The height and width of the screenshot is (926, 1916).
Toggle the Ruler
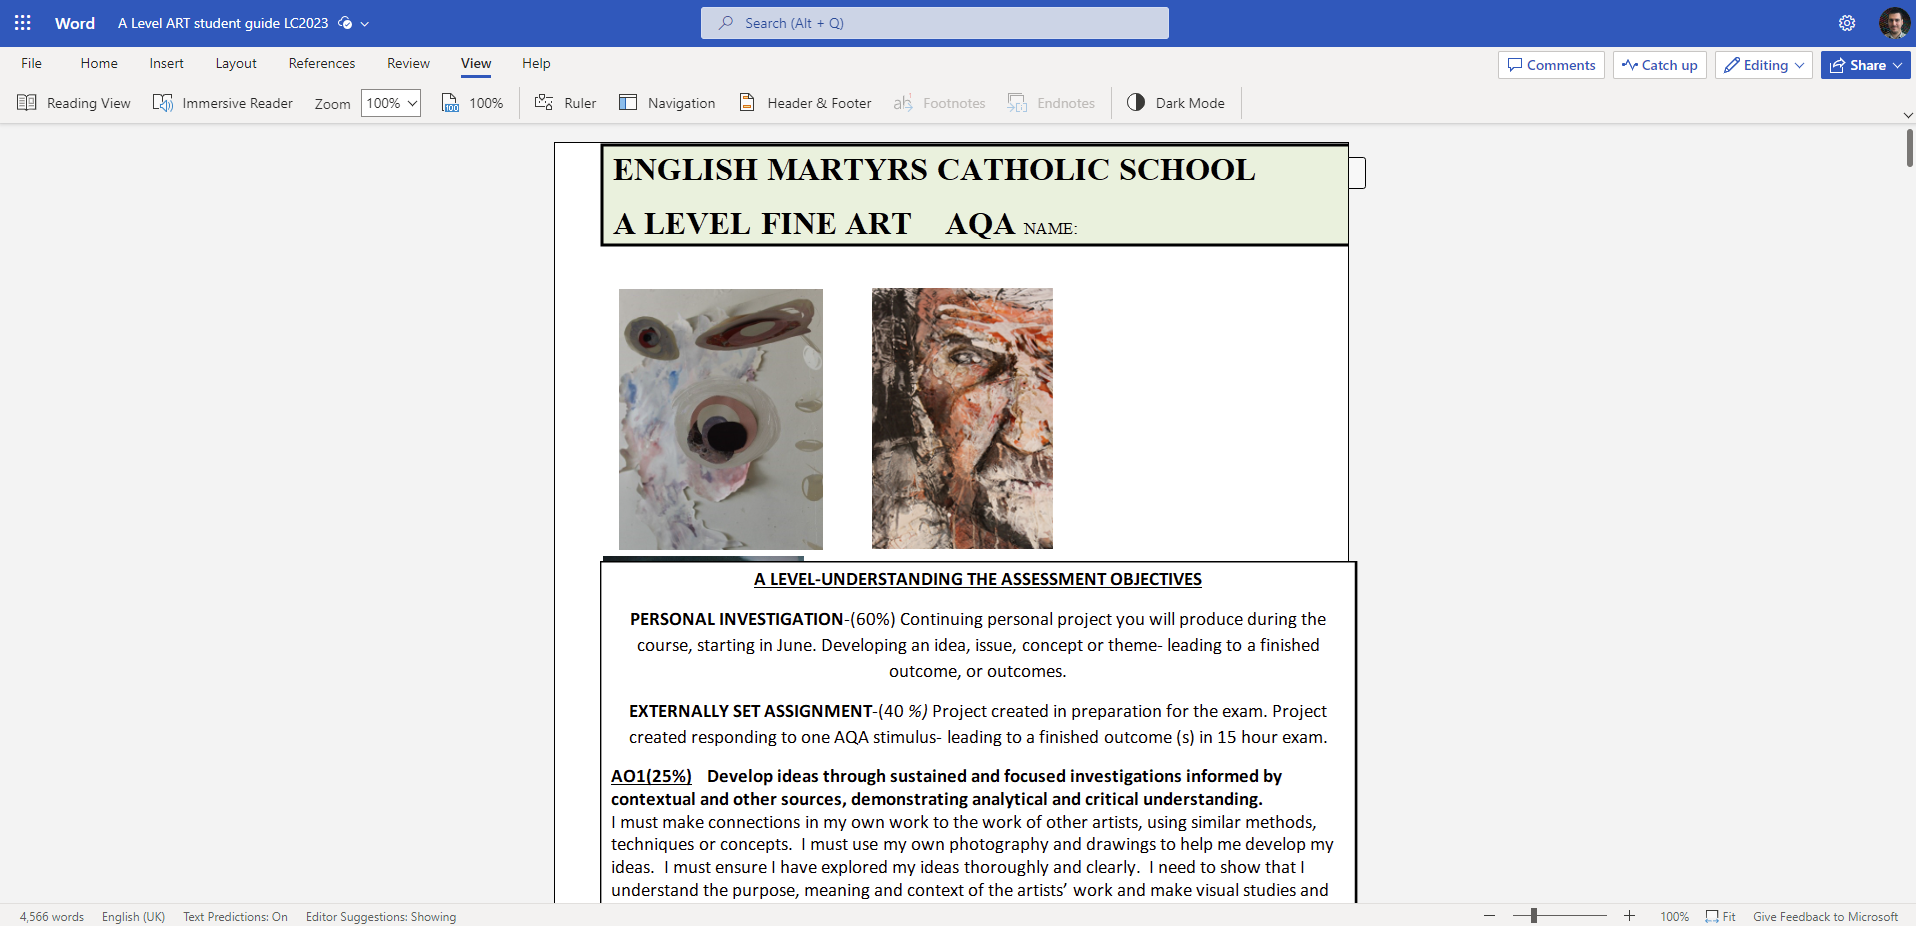[x=566, y=103]
